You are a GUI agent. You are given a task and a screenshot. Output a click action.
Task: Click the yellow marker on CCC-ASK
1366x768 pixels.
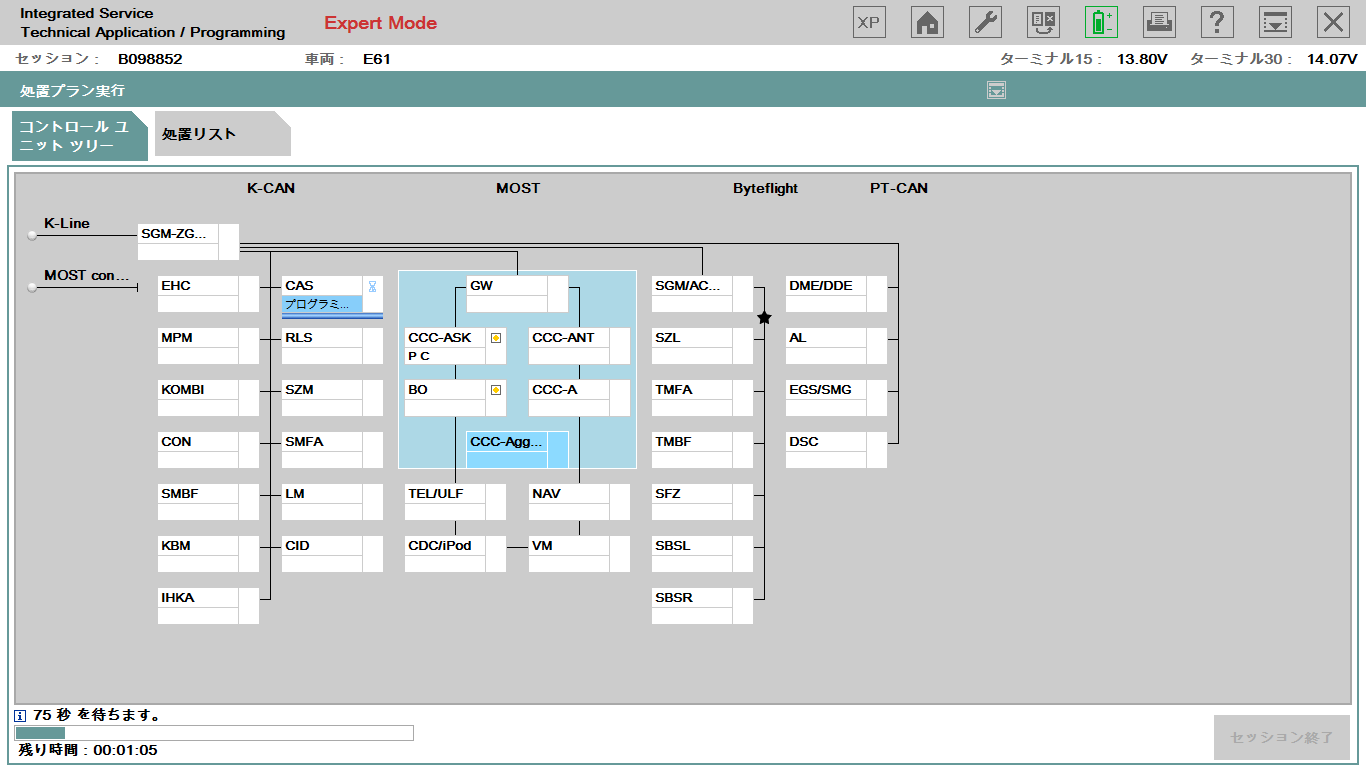click(x=495, y=338)
